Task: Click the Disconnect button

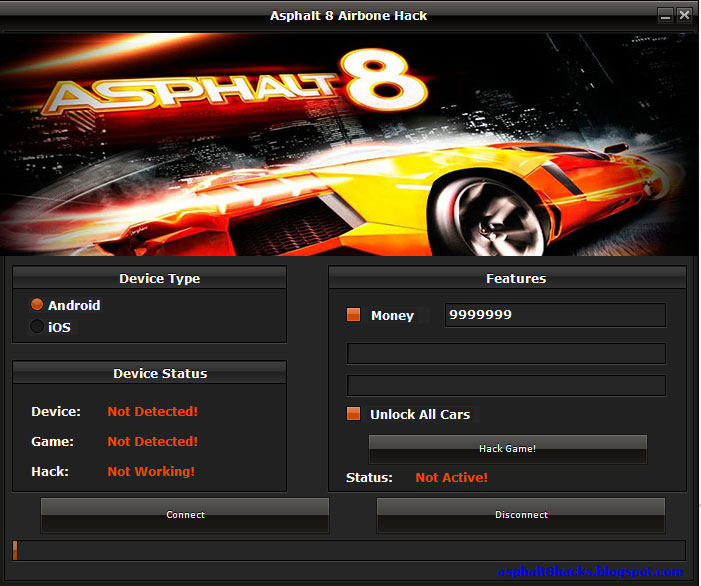Action: (x=521, y=515)
